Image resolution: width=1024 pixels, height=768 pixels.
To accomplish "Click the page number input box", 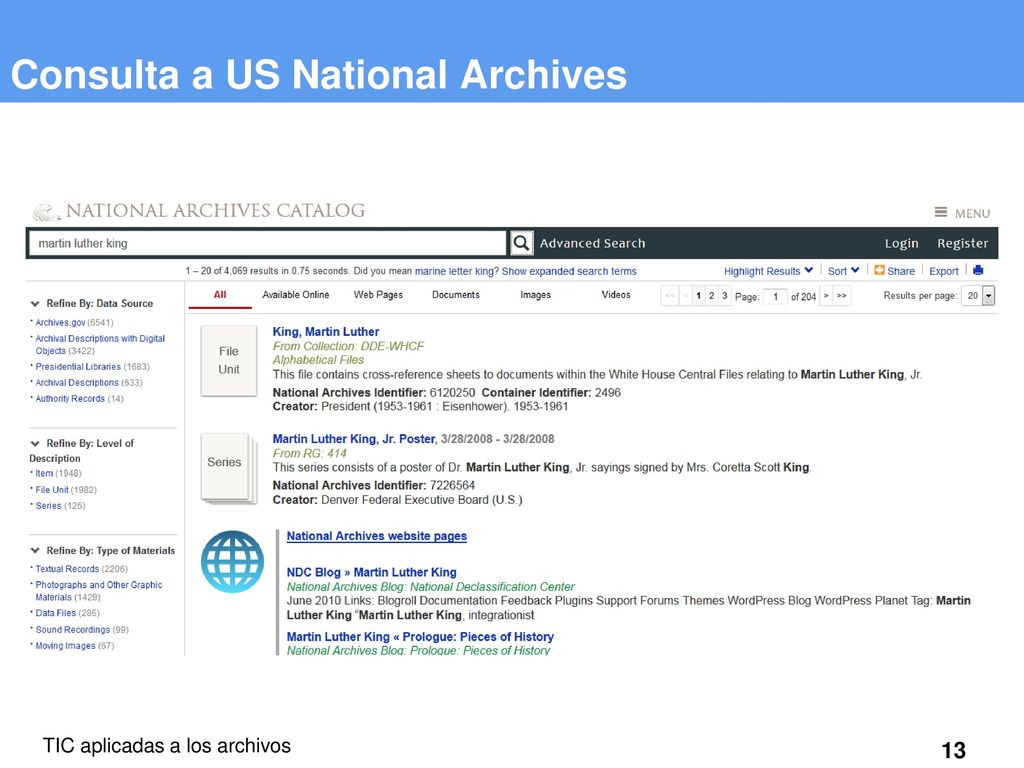I will click(x=775, y=296).
